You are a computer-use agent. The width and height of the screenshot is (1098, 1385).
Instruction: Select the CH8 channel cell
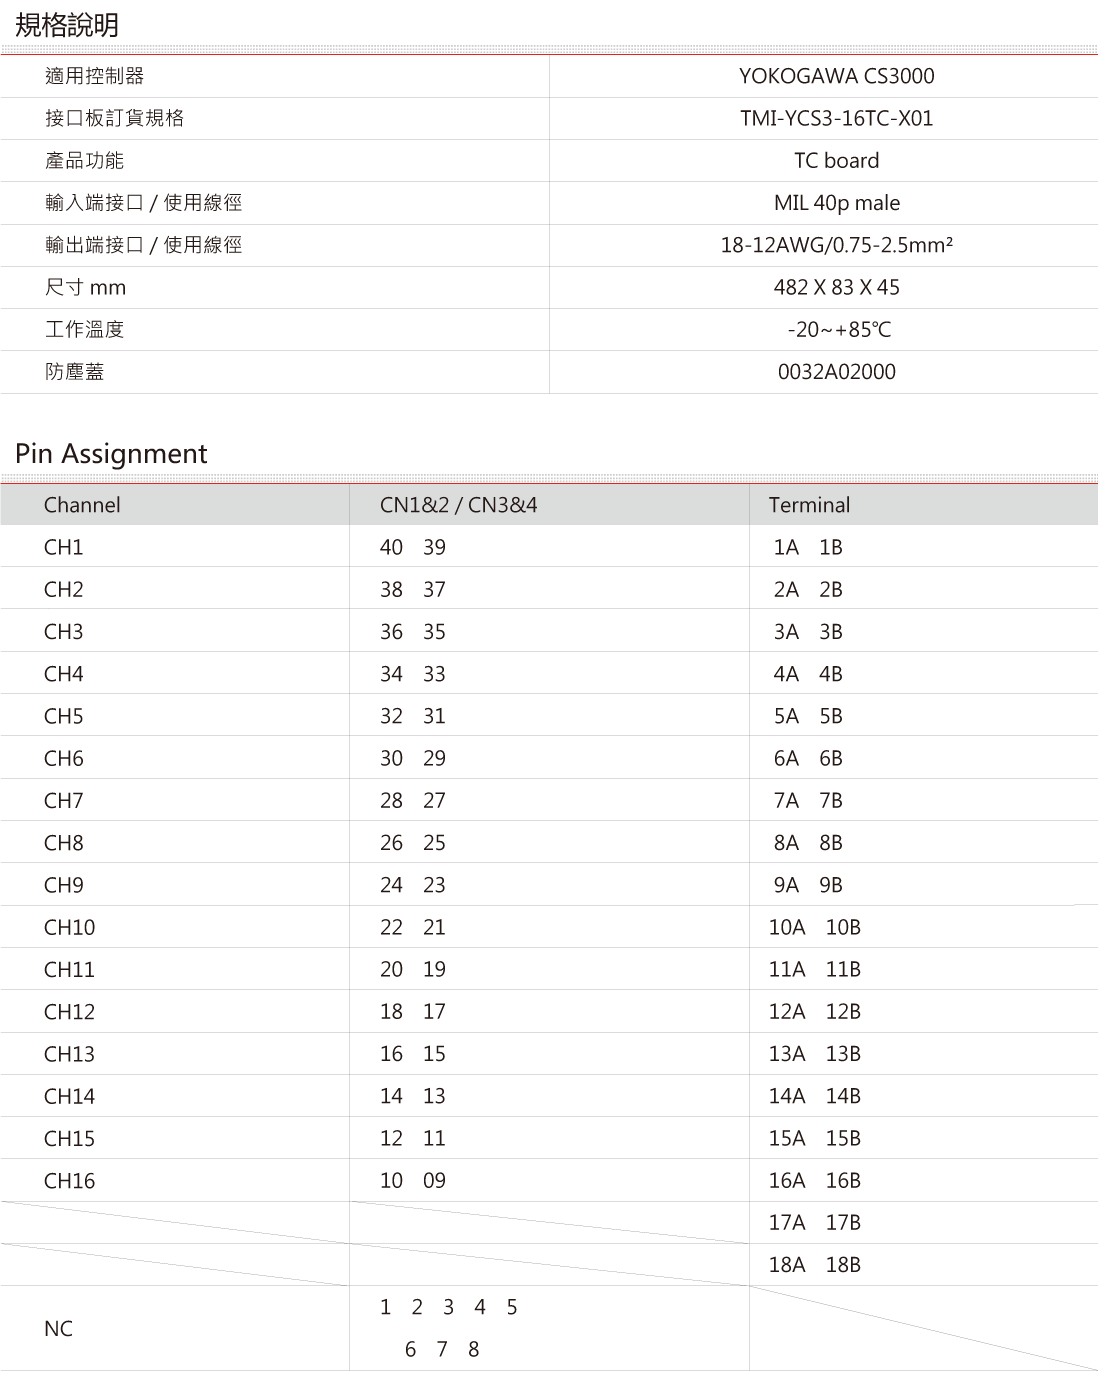[63, 843]
